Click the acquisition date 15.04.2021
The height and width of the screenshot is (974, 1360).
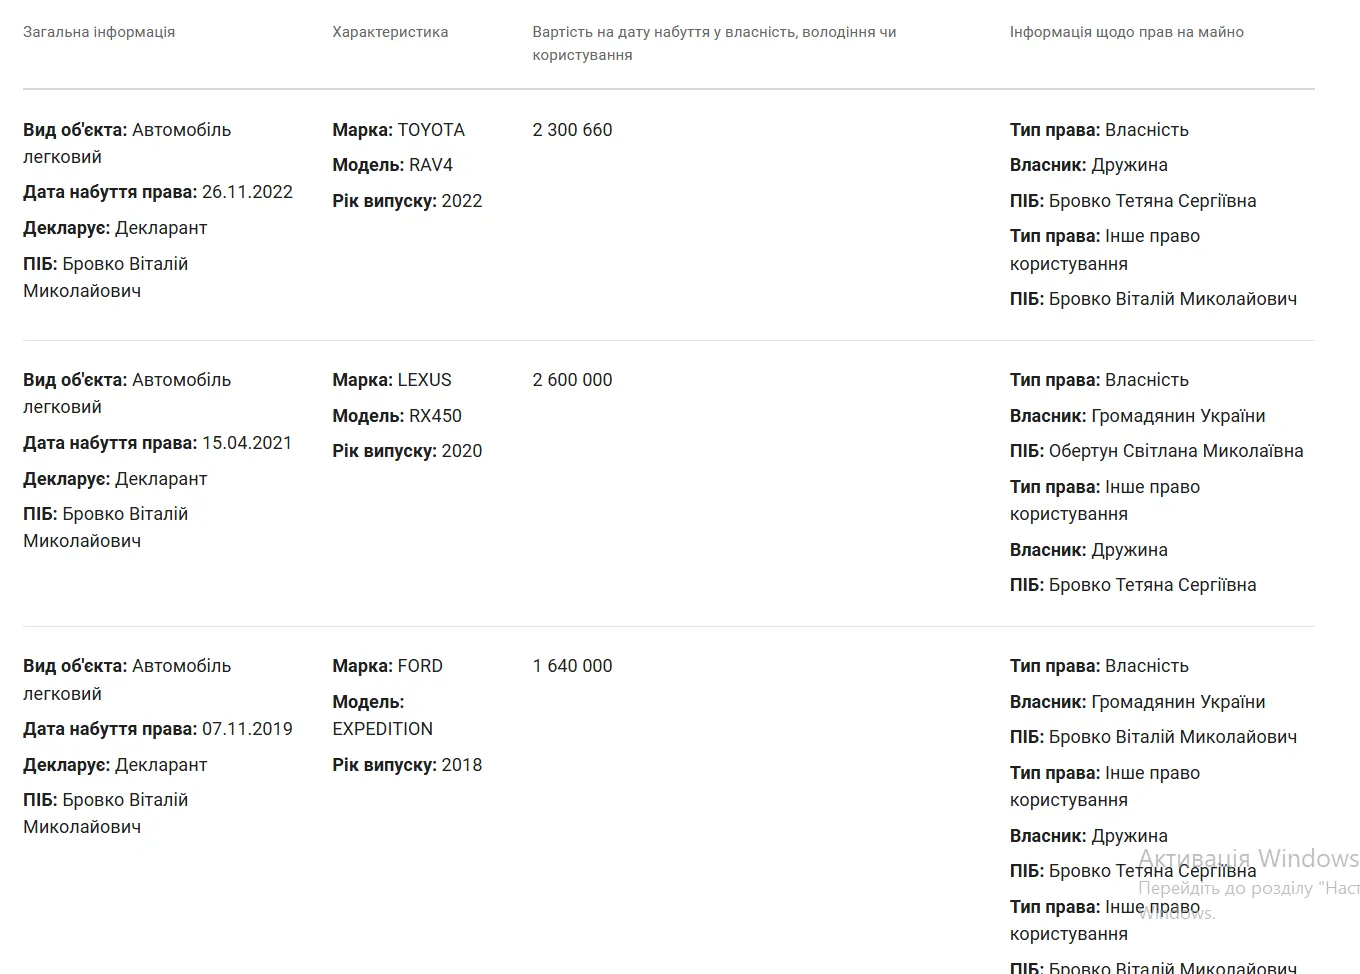(247, 443)
